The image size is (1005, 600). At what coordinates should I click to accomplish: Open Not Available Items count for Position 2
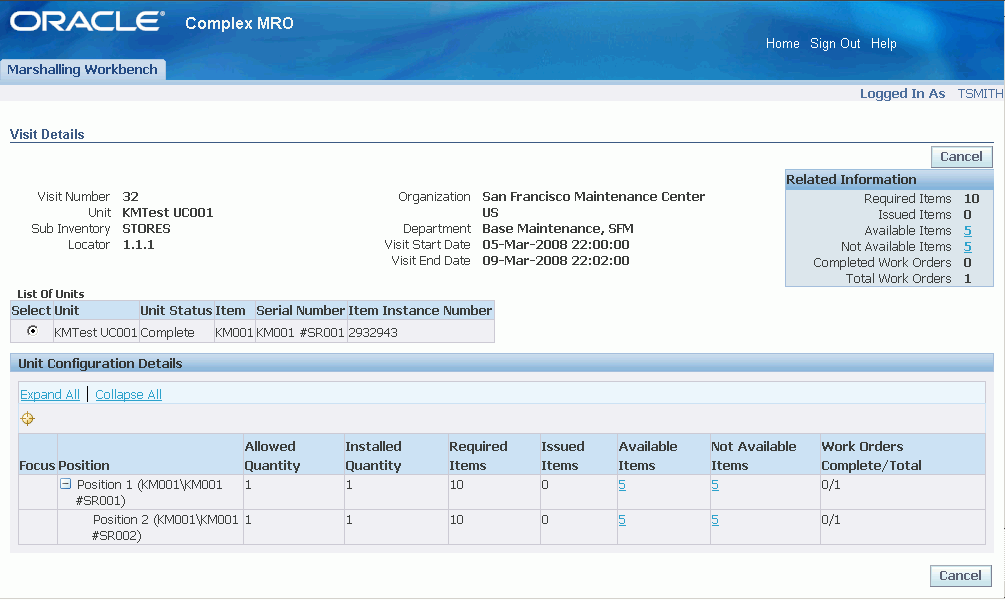click(715, 519)
